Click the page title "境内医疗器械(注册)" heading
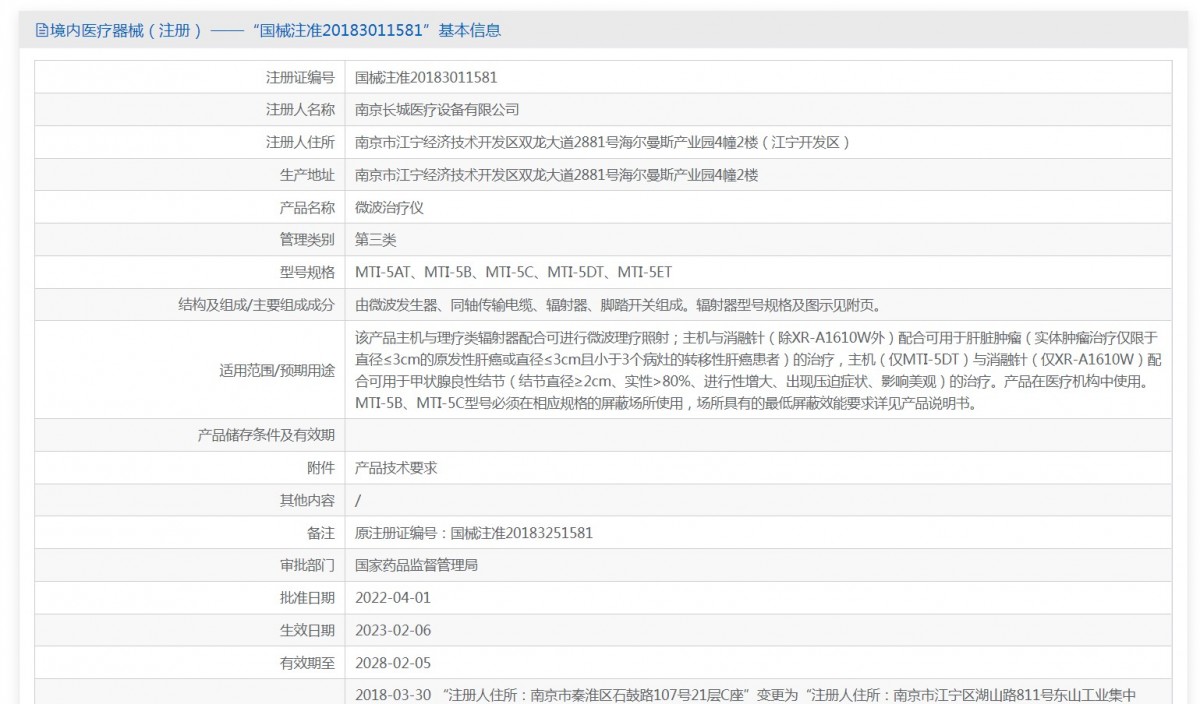 (x=126, y=30)
